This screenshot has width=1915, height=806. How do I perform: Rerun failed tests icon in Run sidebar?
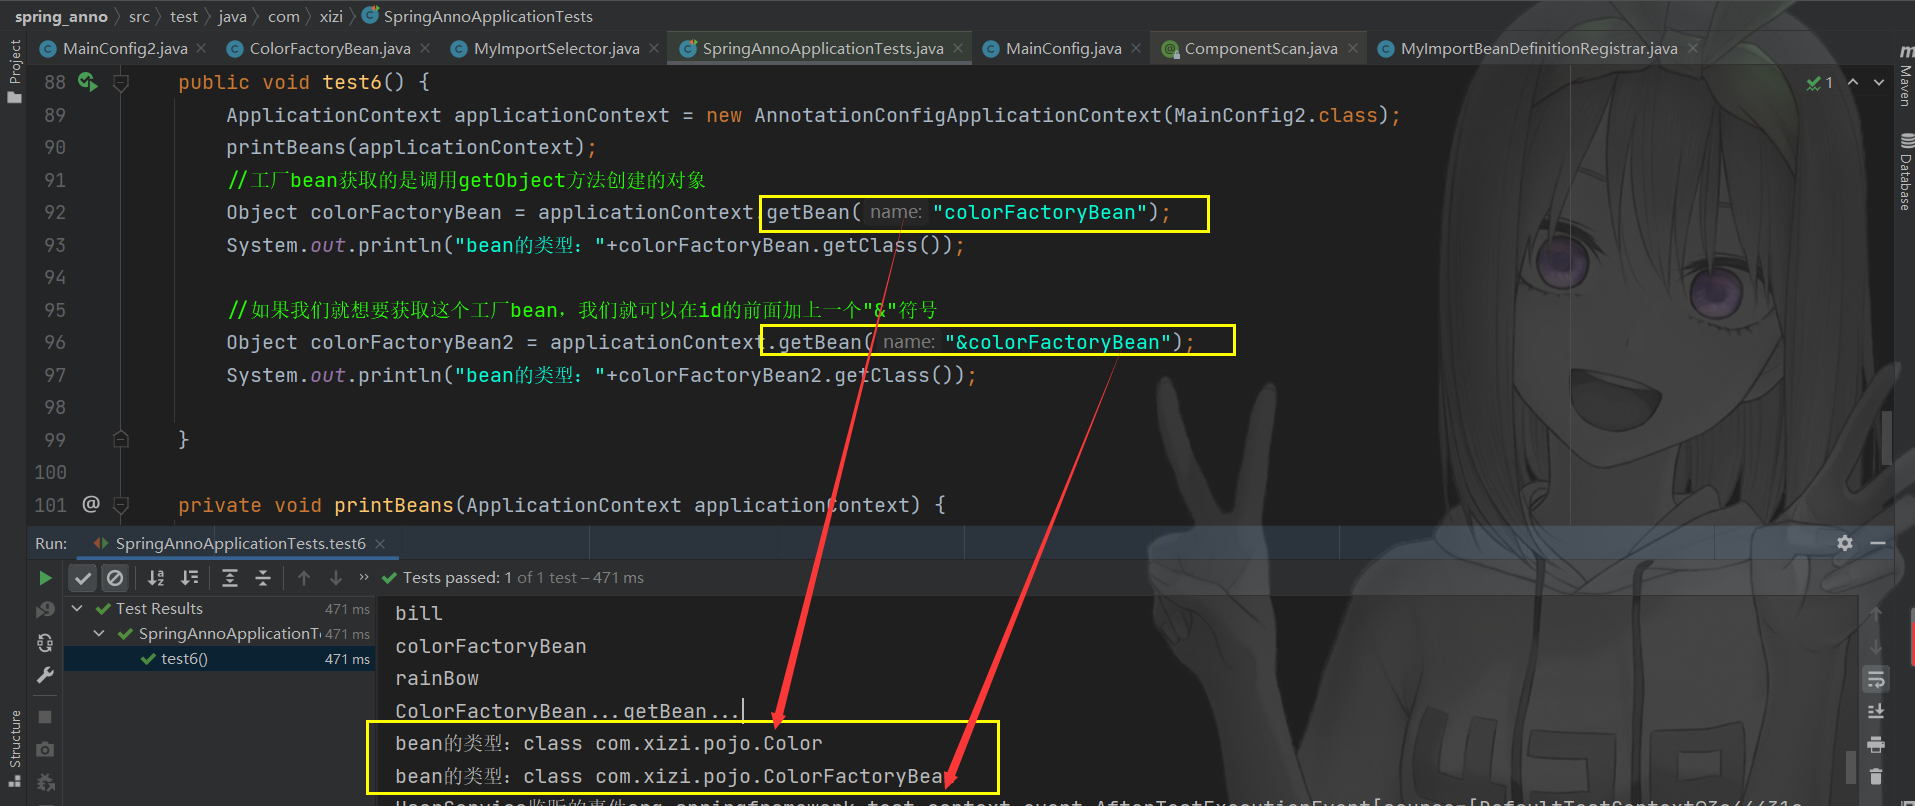[45, 609]
